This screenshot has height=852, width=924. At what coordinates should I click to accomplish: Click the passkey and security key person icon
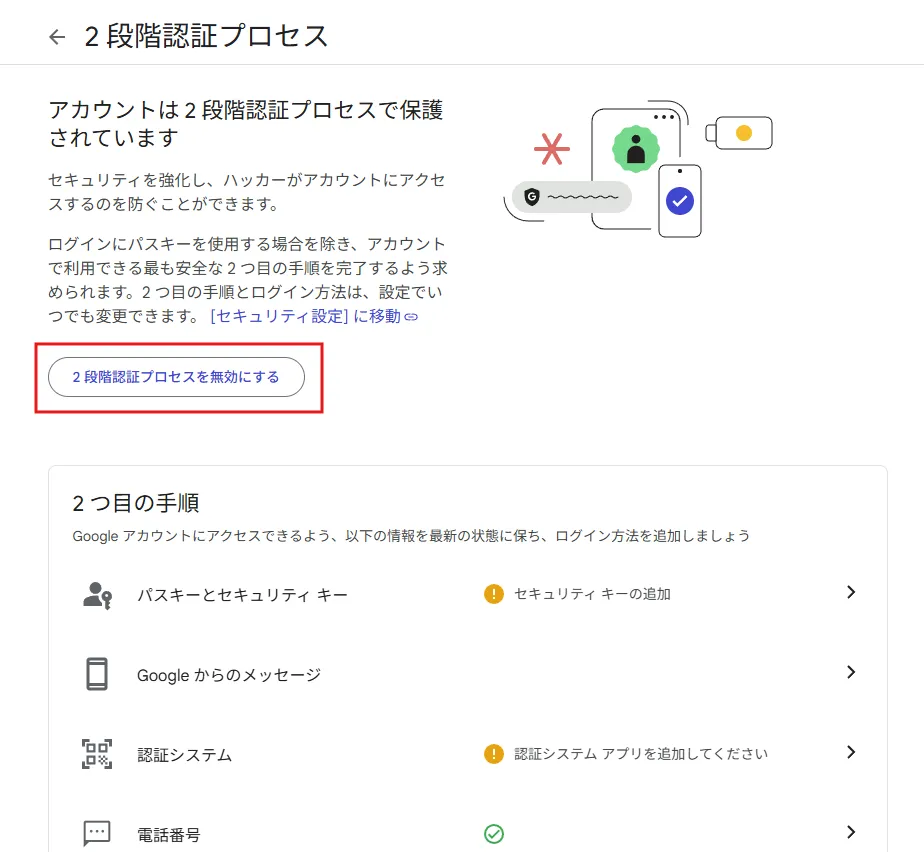pos(97,595)
